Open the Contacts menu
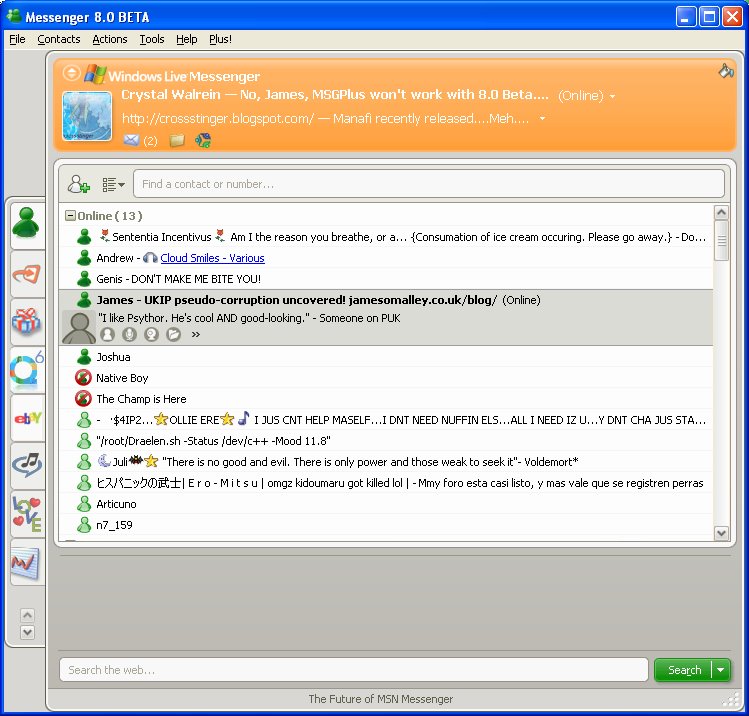Viewport: 749px width, 716px height. 59,39
